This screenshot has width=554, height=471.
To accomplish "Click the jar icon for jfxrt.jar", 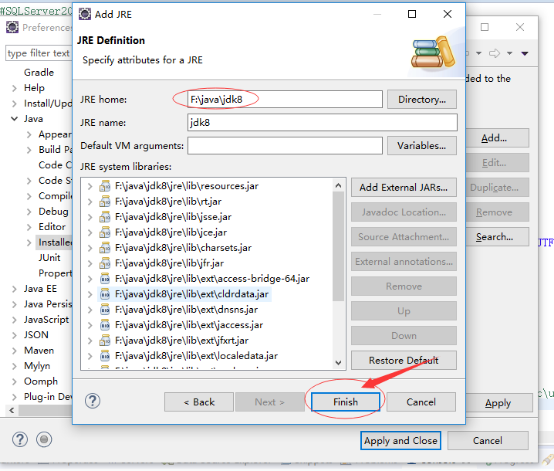I will click(105, 340).
